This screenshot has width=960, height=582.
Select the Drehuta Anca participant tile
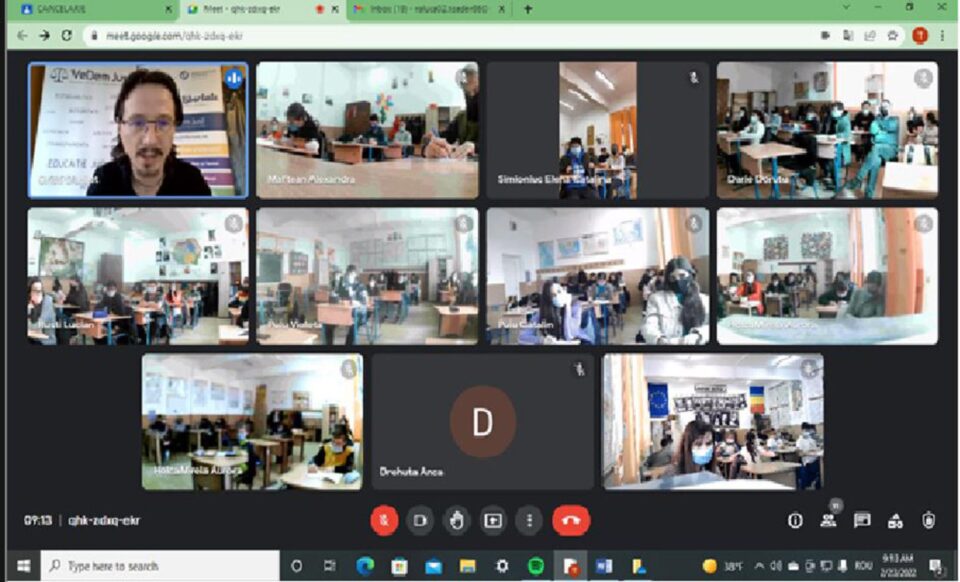click(x=482, y=421)
